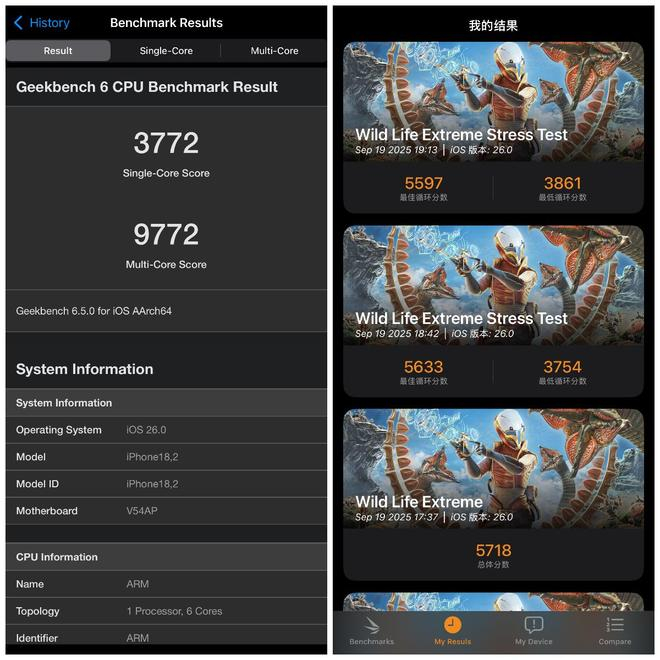This screenshot has width=660, height=660.
Task: Switch to the Multi-Core tab
Action: click(274, 51)
